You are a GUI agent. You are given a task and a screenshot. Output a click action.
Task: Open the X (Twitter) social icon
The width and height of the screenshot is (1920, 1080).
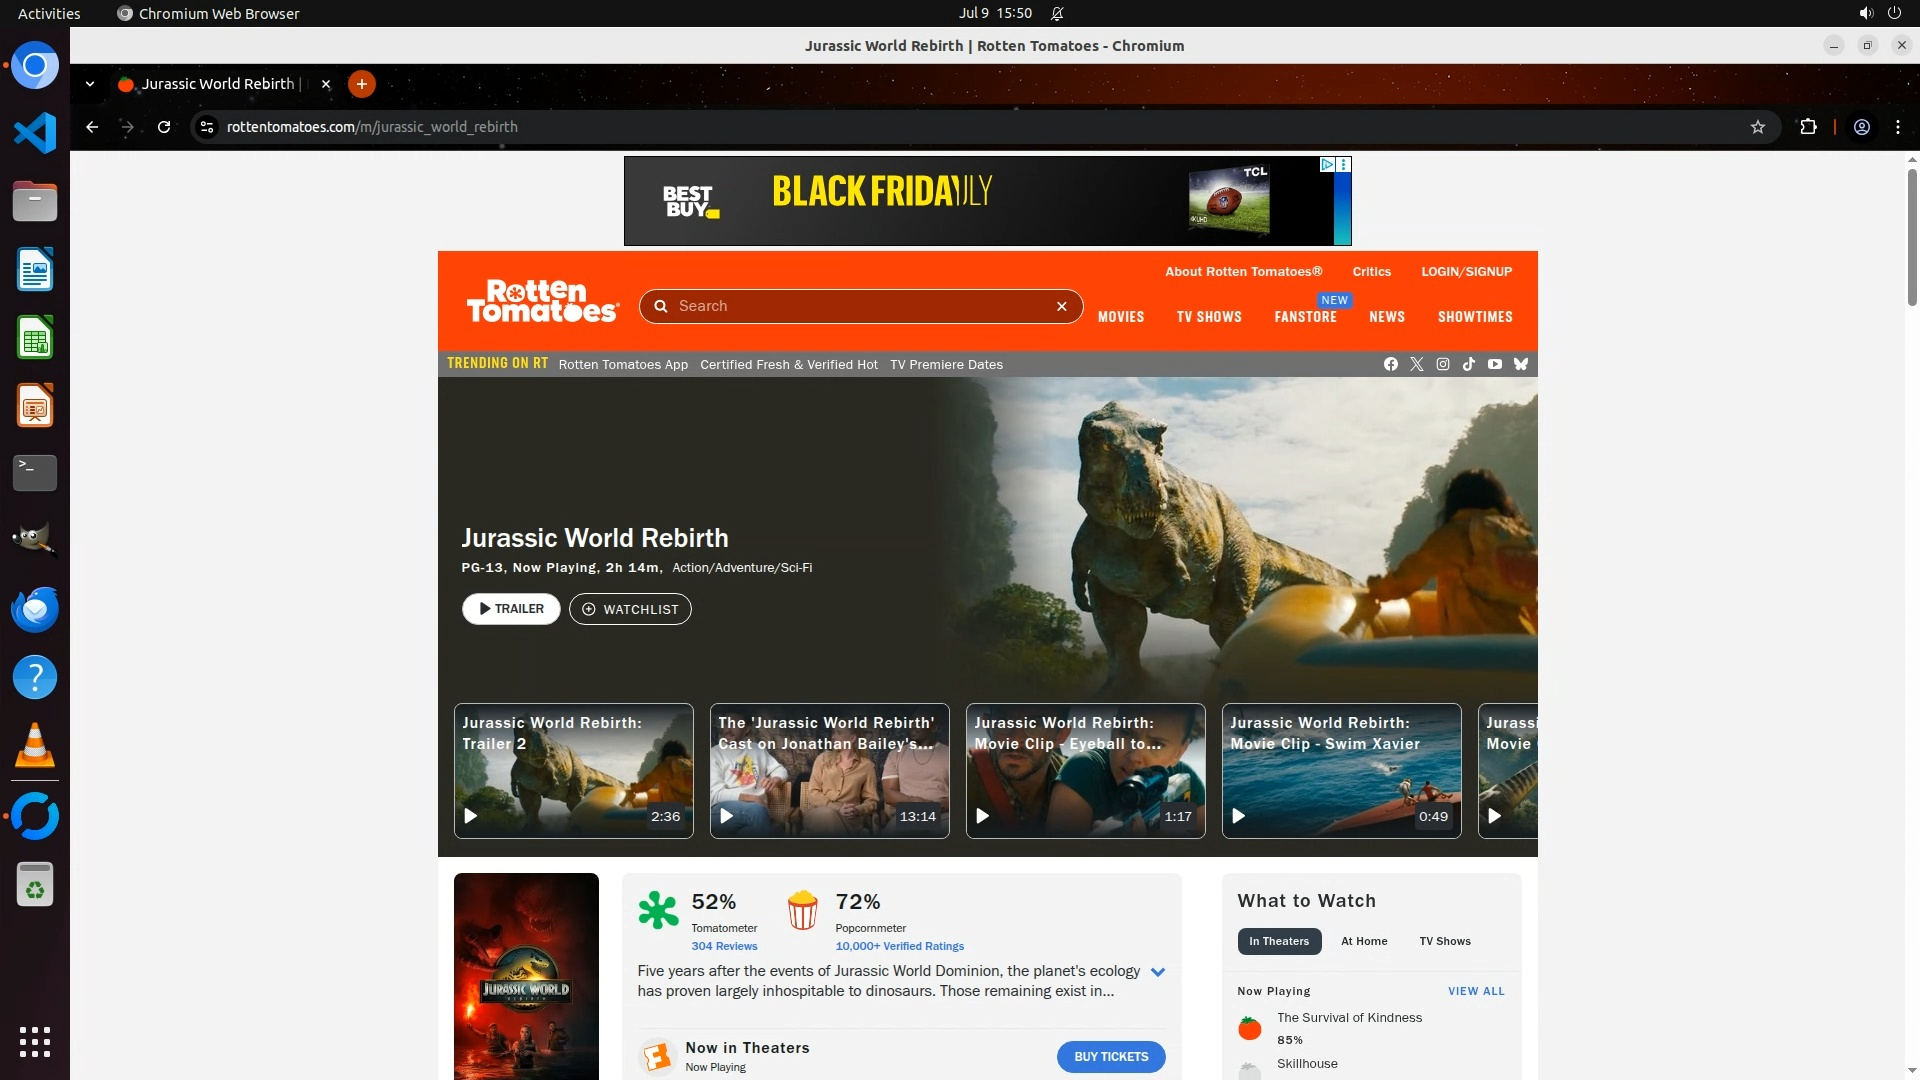coord(1416,364)
